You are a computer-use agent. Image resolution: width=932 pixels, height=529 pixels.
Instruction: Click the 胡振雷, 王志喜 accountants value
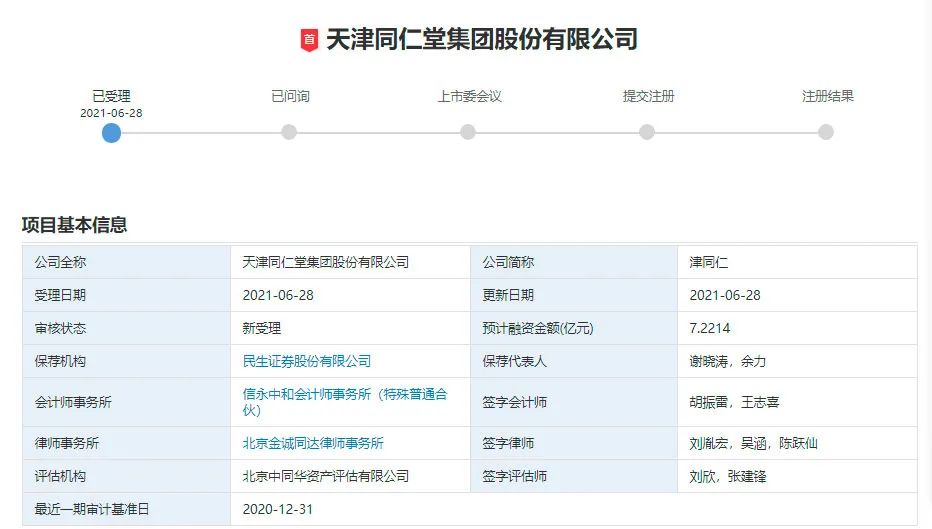[734, 402]
